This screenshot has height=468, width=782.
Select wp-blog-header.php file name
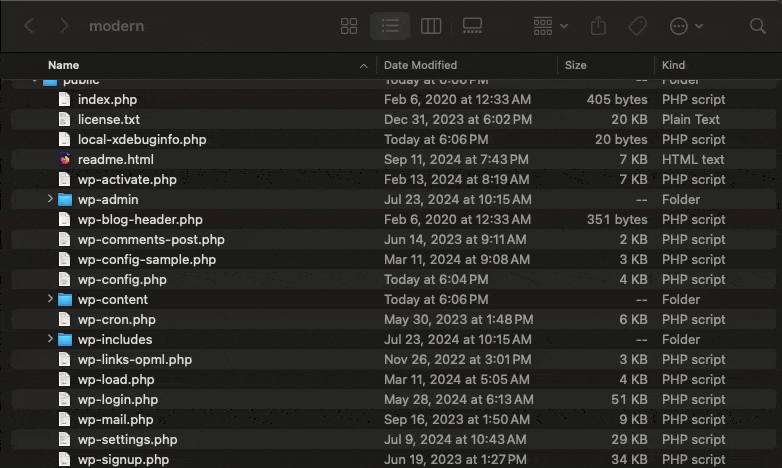pos(140,220)
